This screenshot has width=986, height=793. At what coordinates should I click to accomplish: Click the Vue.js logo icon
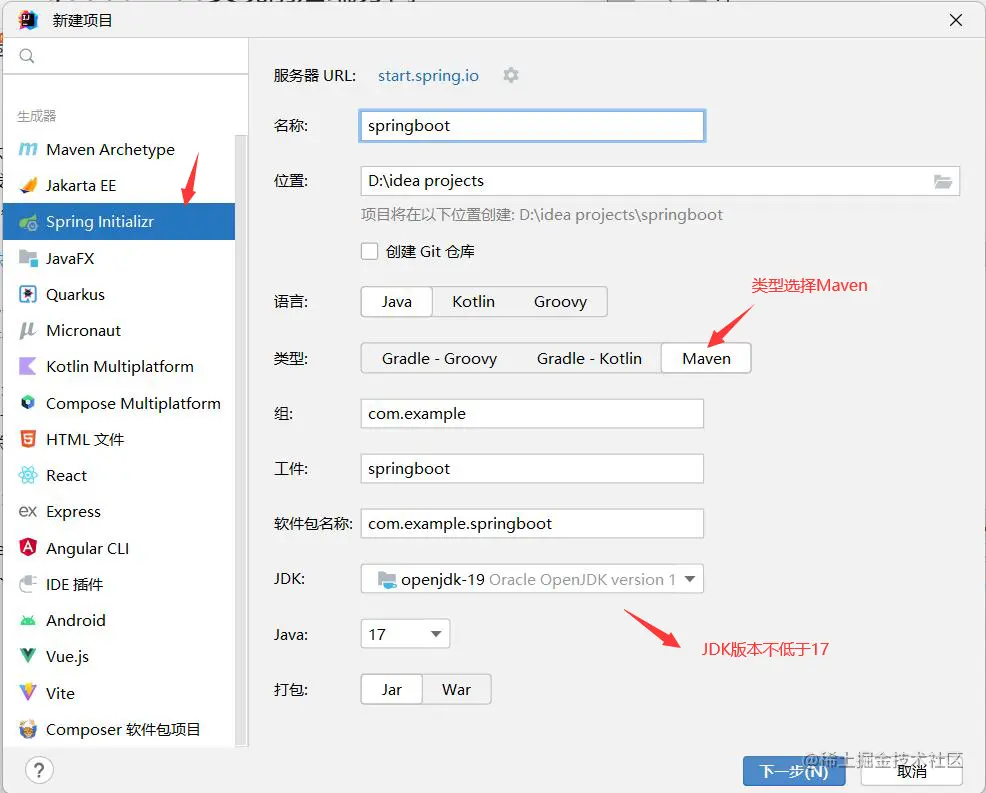point(28,656)
